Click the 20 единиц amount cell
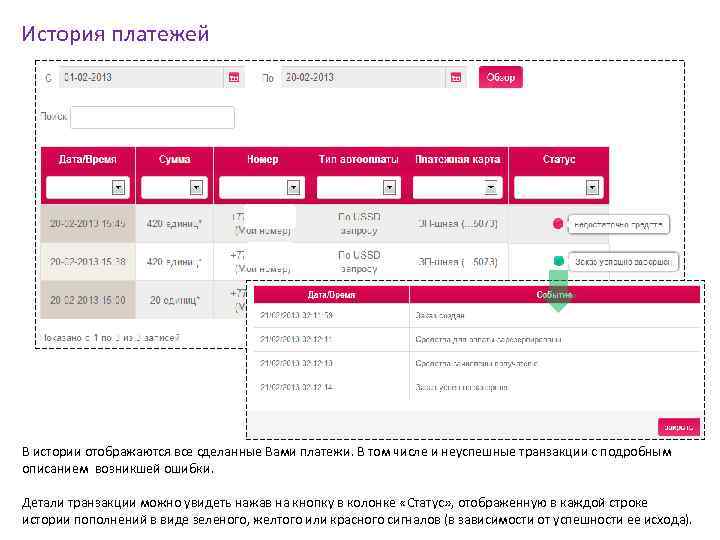 tap(175, 300)
